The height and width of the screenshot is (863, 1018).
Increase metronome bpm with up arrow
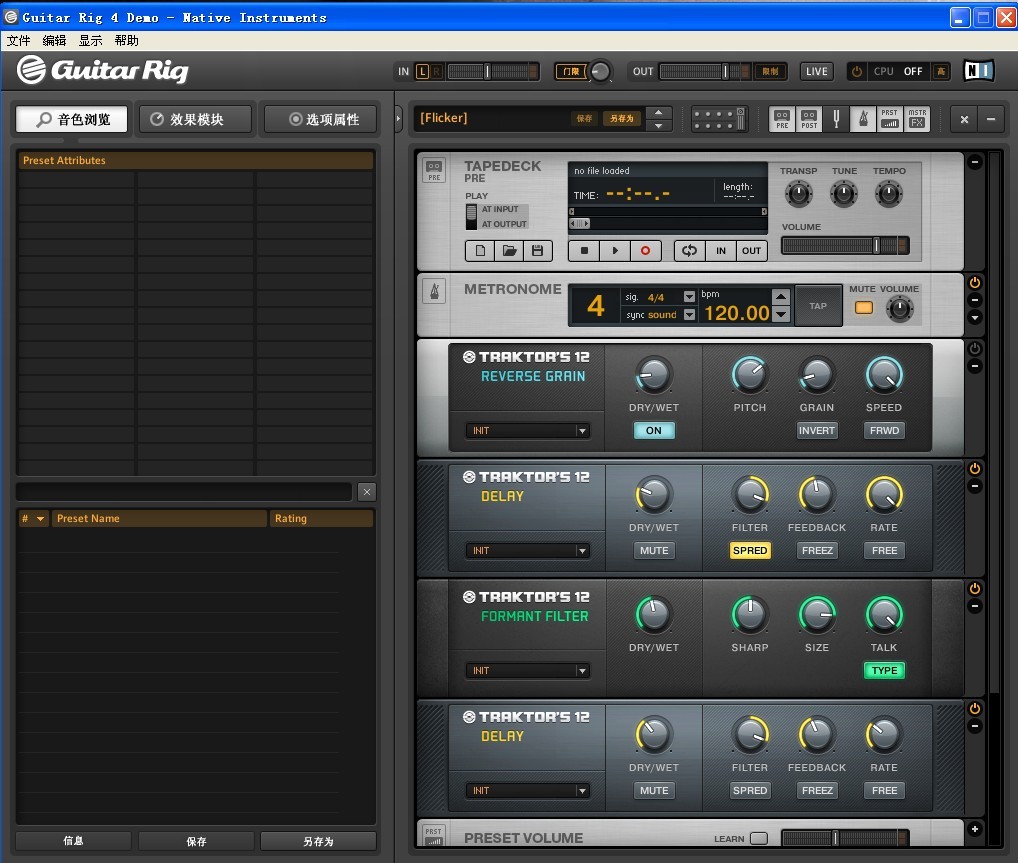click(781, 297)
